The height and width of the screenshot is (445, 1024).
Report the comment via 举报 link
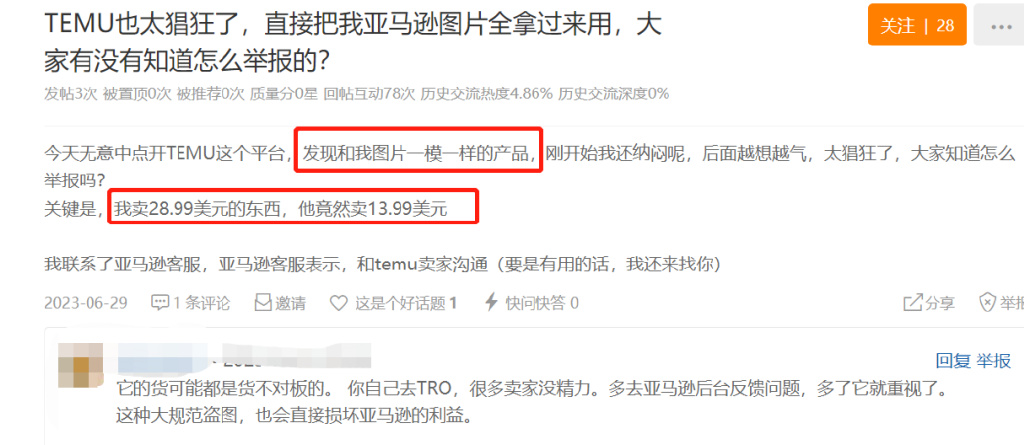coord(994,360)
